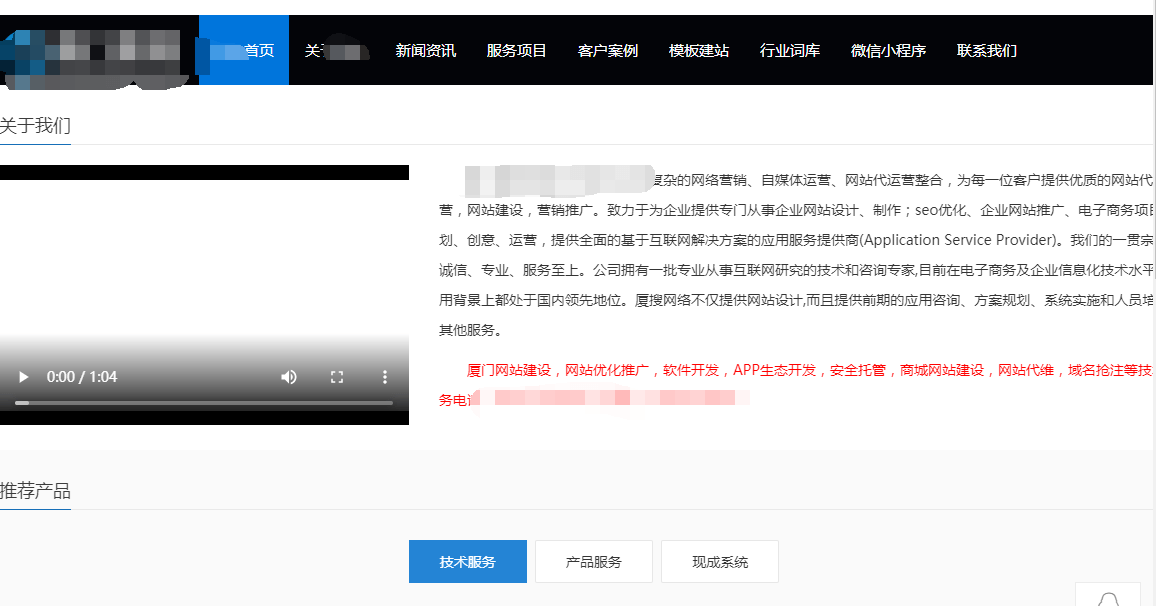Click the red 厦门网站建设 service text

[508, 370]
